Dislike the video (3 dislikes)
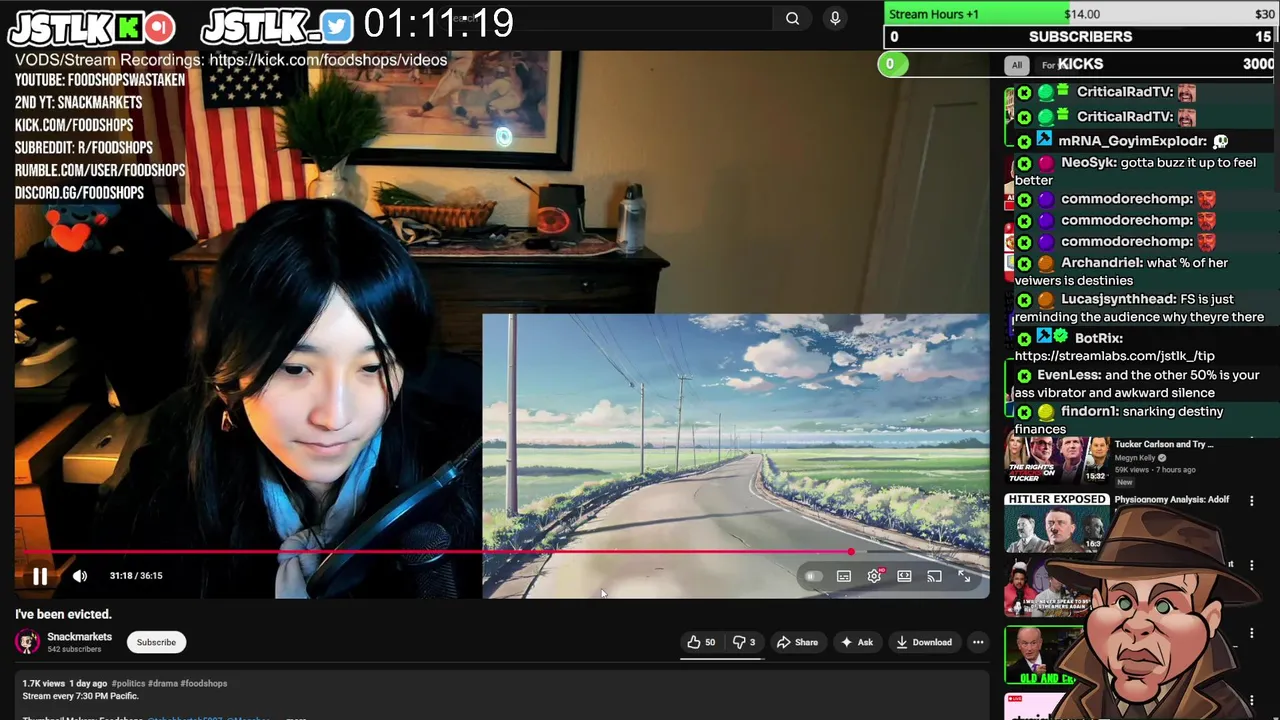Viewport: 1280px width, 720px height. [x=744, y=642]
